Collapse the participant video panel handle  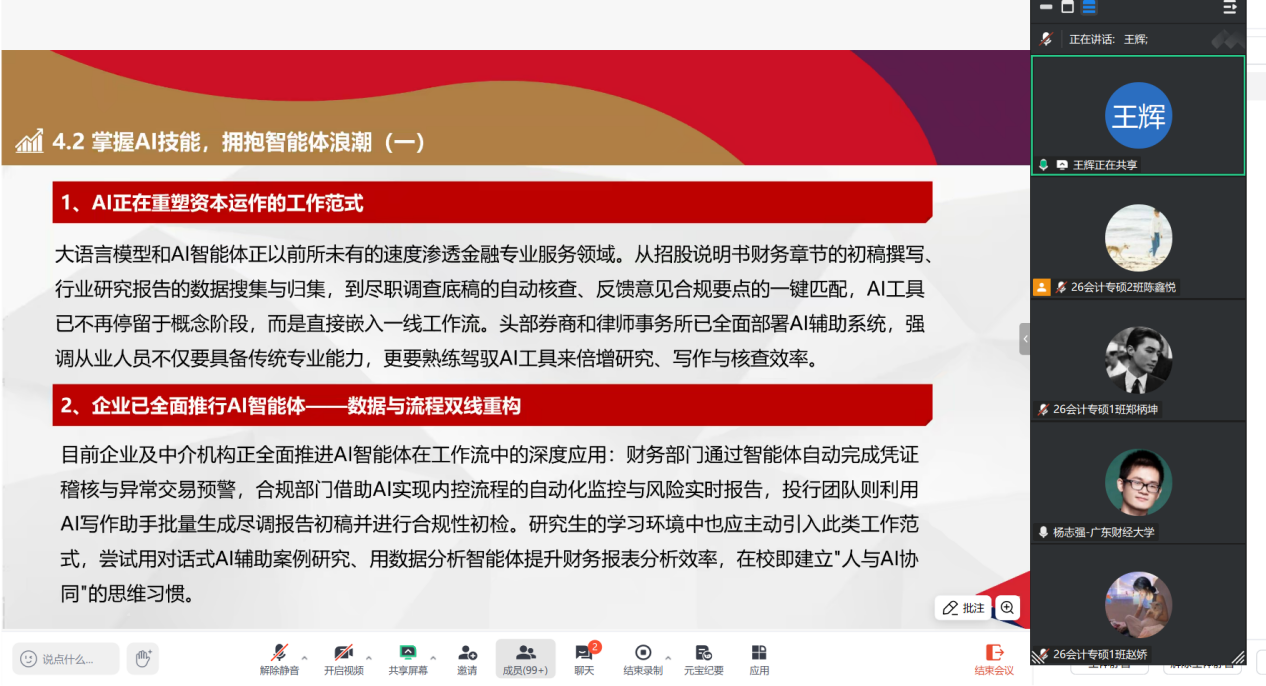[x=1025, y=339]
